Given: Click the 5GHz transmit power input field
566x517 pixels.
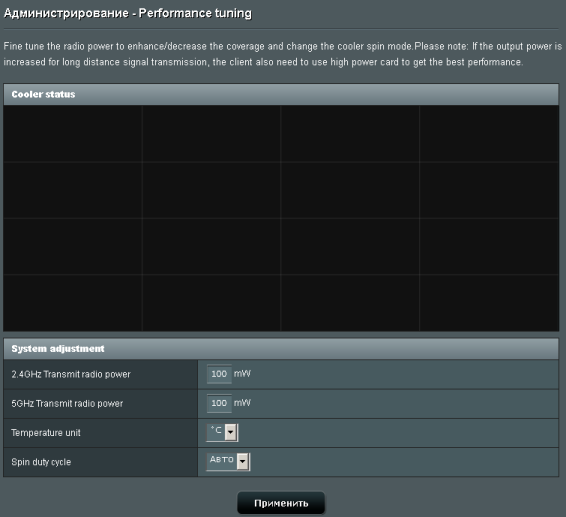Looking at the screenshot, I should [x=219, y=403].
